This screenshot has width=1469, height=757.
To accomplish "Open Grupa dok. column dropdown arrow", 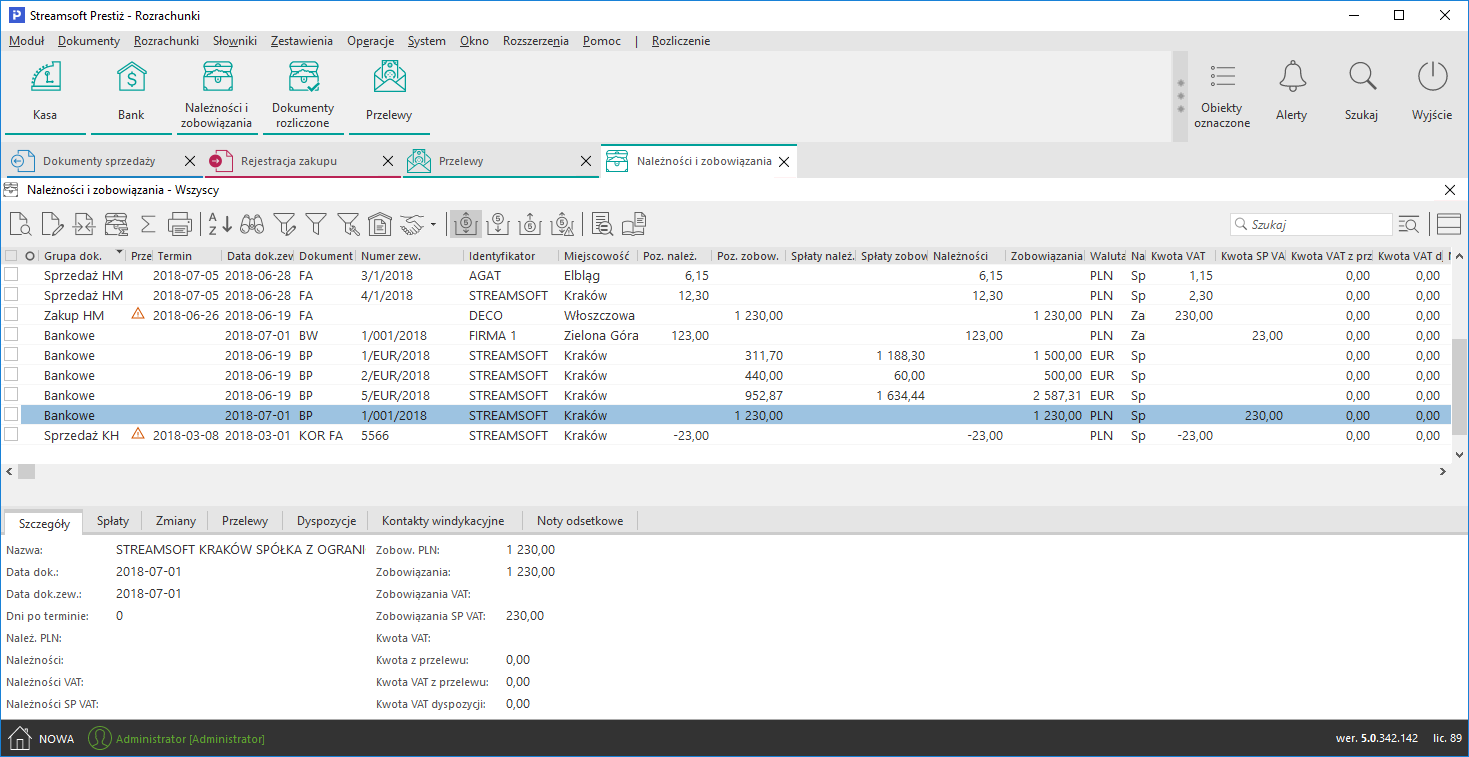I will coord(120,253).
